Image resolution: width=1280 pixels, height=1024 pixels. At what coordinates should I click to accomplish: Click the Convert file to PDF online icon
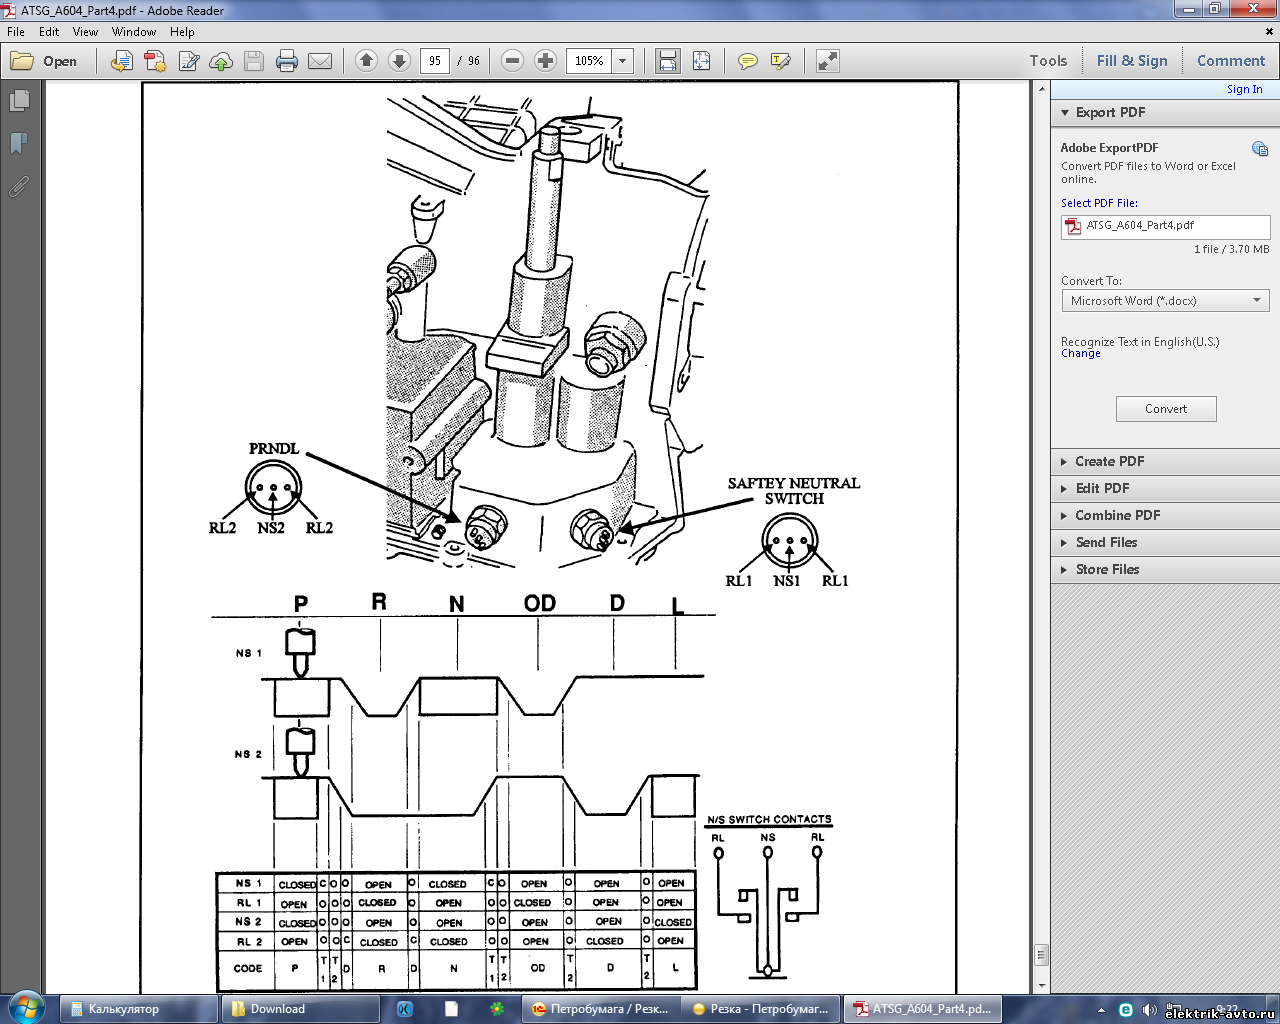(121, 61)
